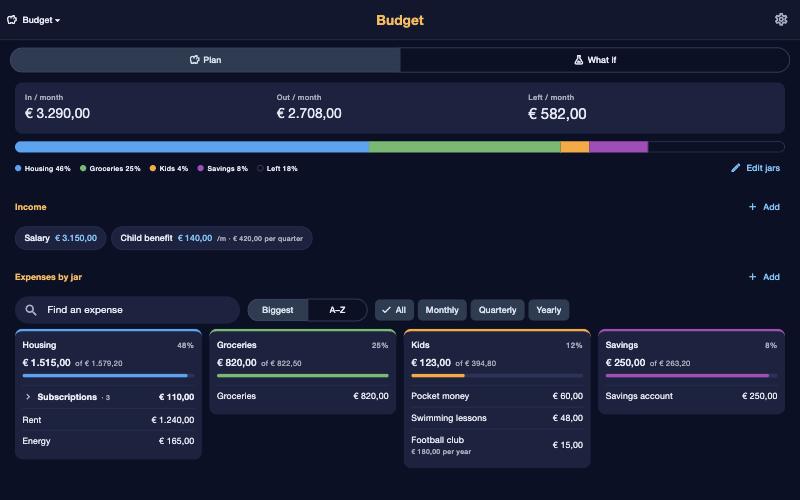Click the Groceries jar progress bar
The height and width of the screenshot is (500, 800).
coord(303,376)
